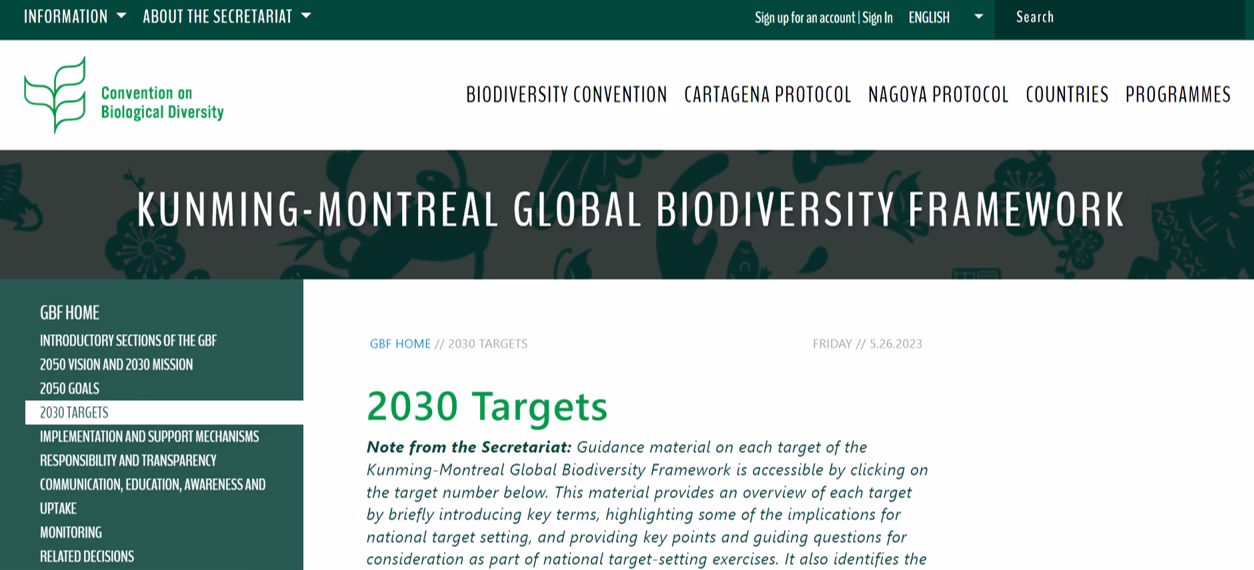Click GBF HOME breadcrumb link
The image size is (1254, 570).
pyautogui.click(x=400, y=344)
